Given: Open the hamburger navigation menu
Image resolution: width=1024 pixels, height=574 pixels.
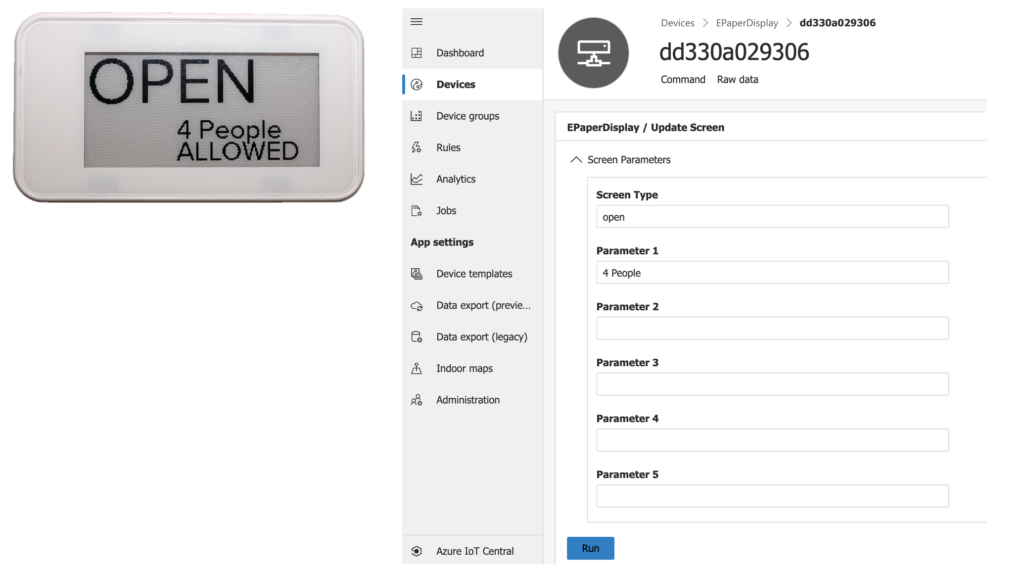Looking at the screenshot, I should pos(416,22).
